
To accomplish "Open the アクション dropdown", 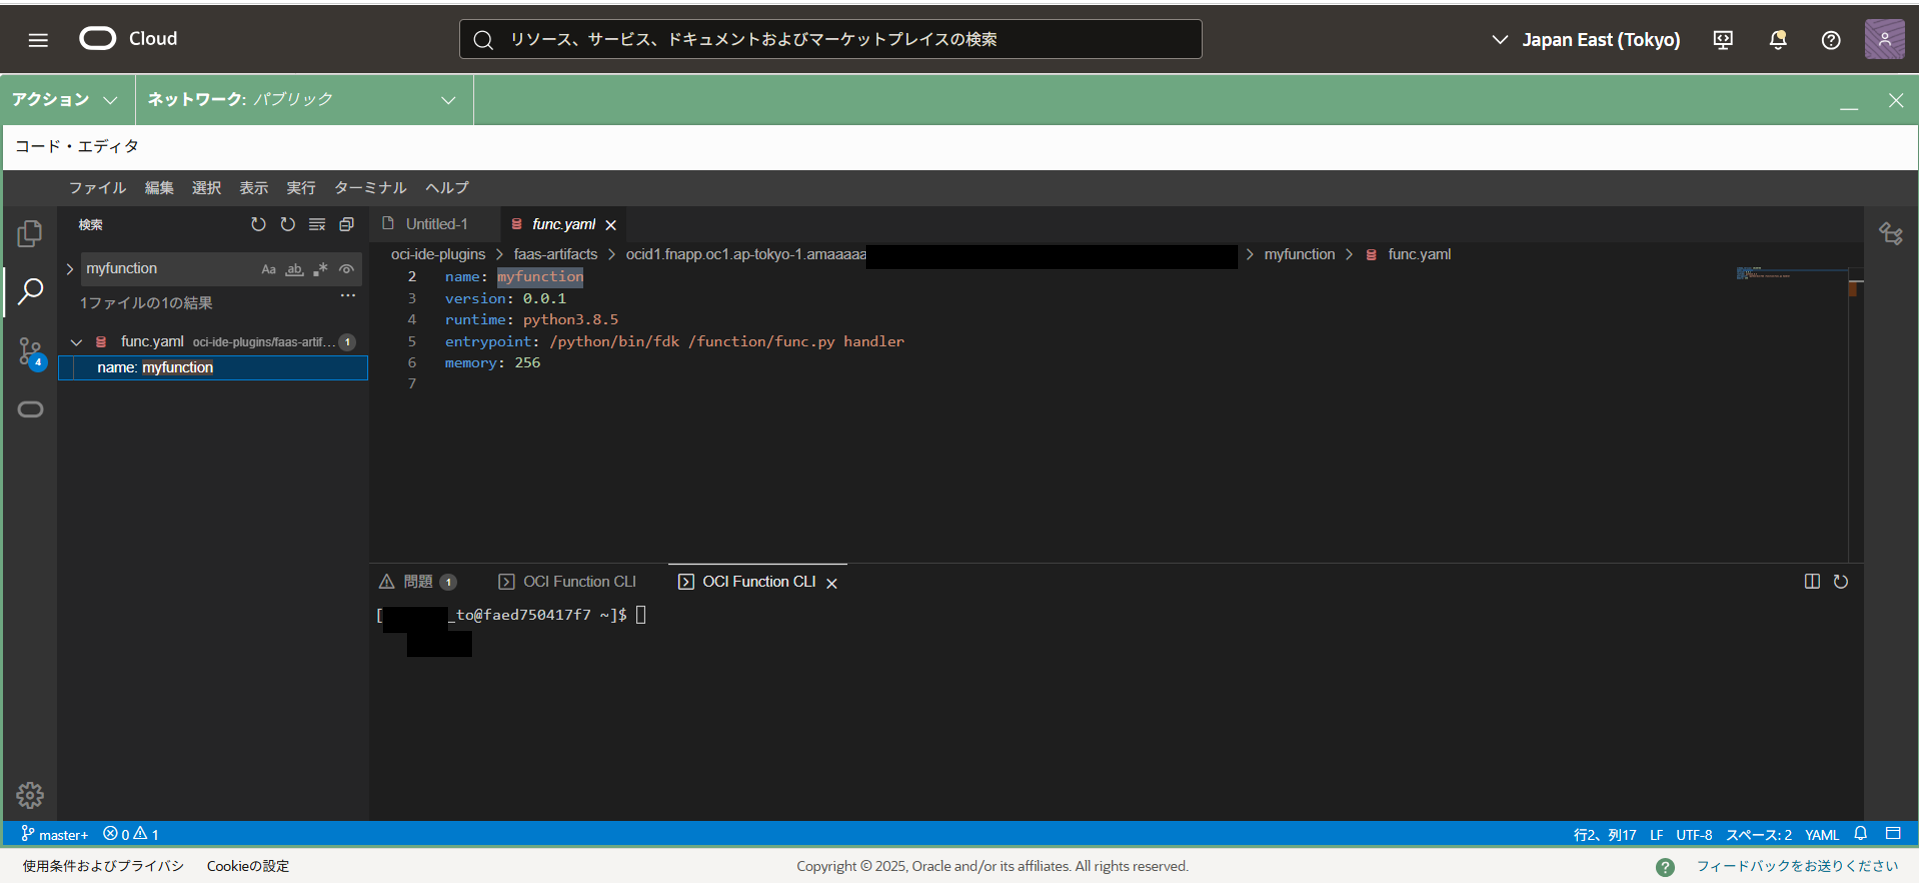I will tap(65, 100).
